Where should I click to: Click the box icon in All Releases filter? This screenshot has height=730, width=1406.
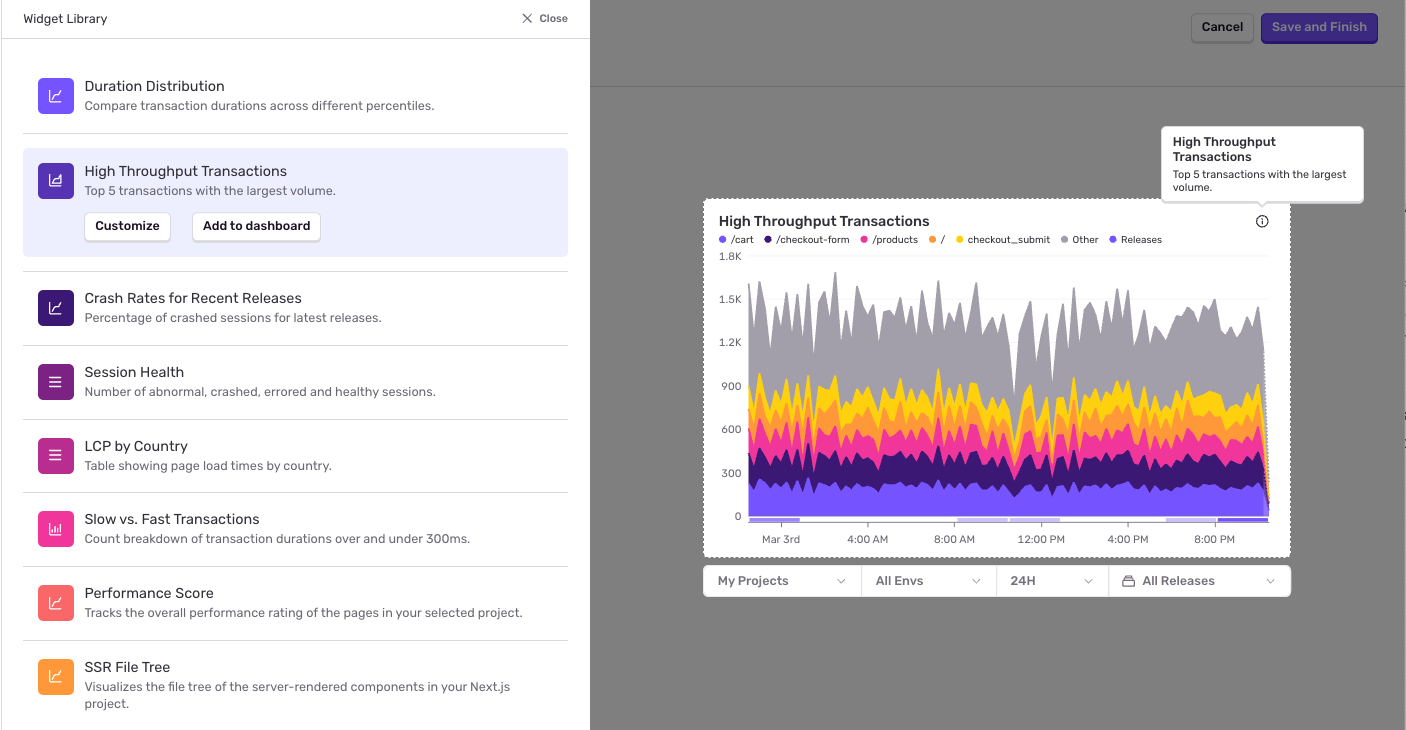click(1129, 581)
